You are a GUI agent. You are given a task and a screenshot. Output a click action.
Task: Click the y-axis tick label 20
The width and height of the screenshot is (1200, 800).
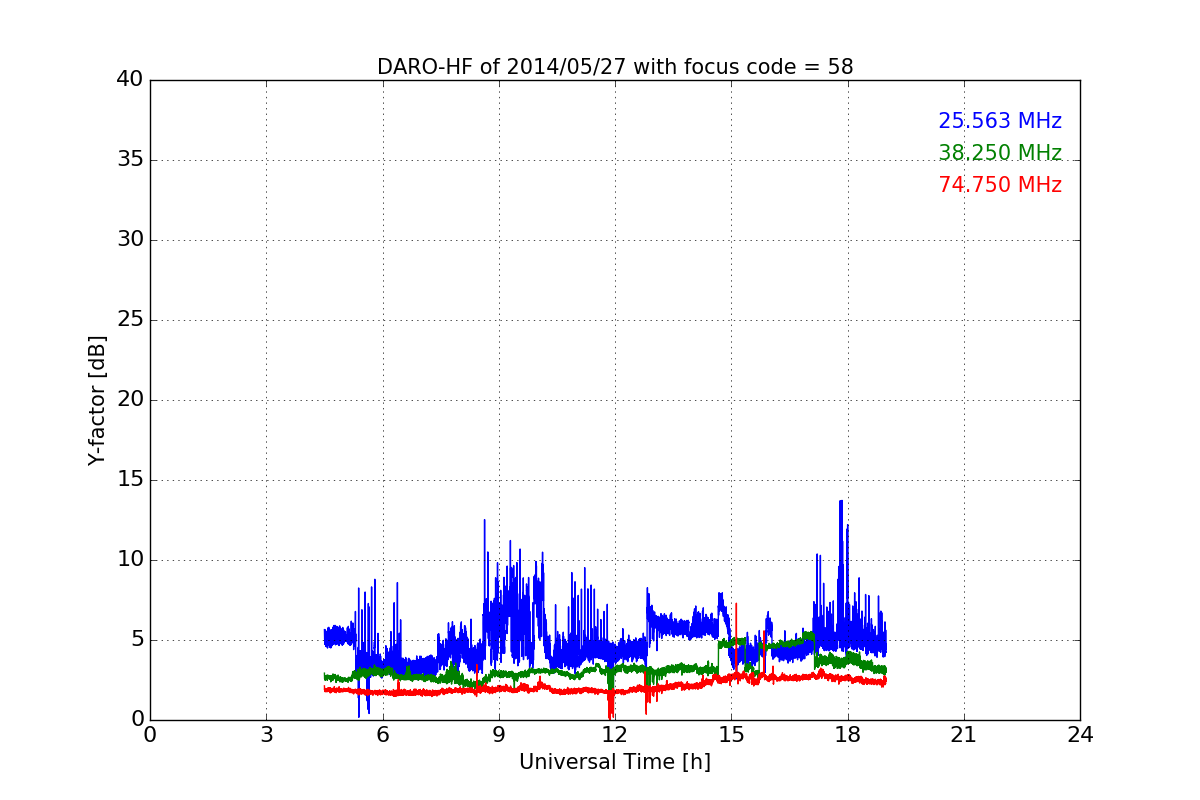pyautogui.click(x=129, y=400)
